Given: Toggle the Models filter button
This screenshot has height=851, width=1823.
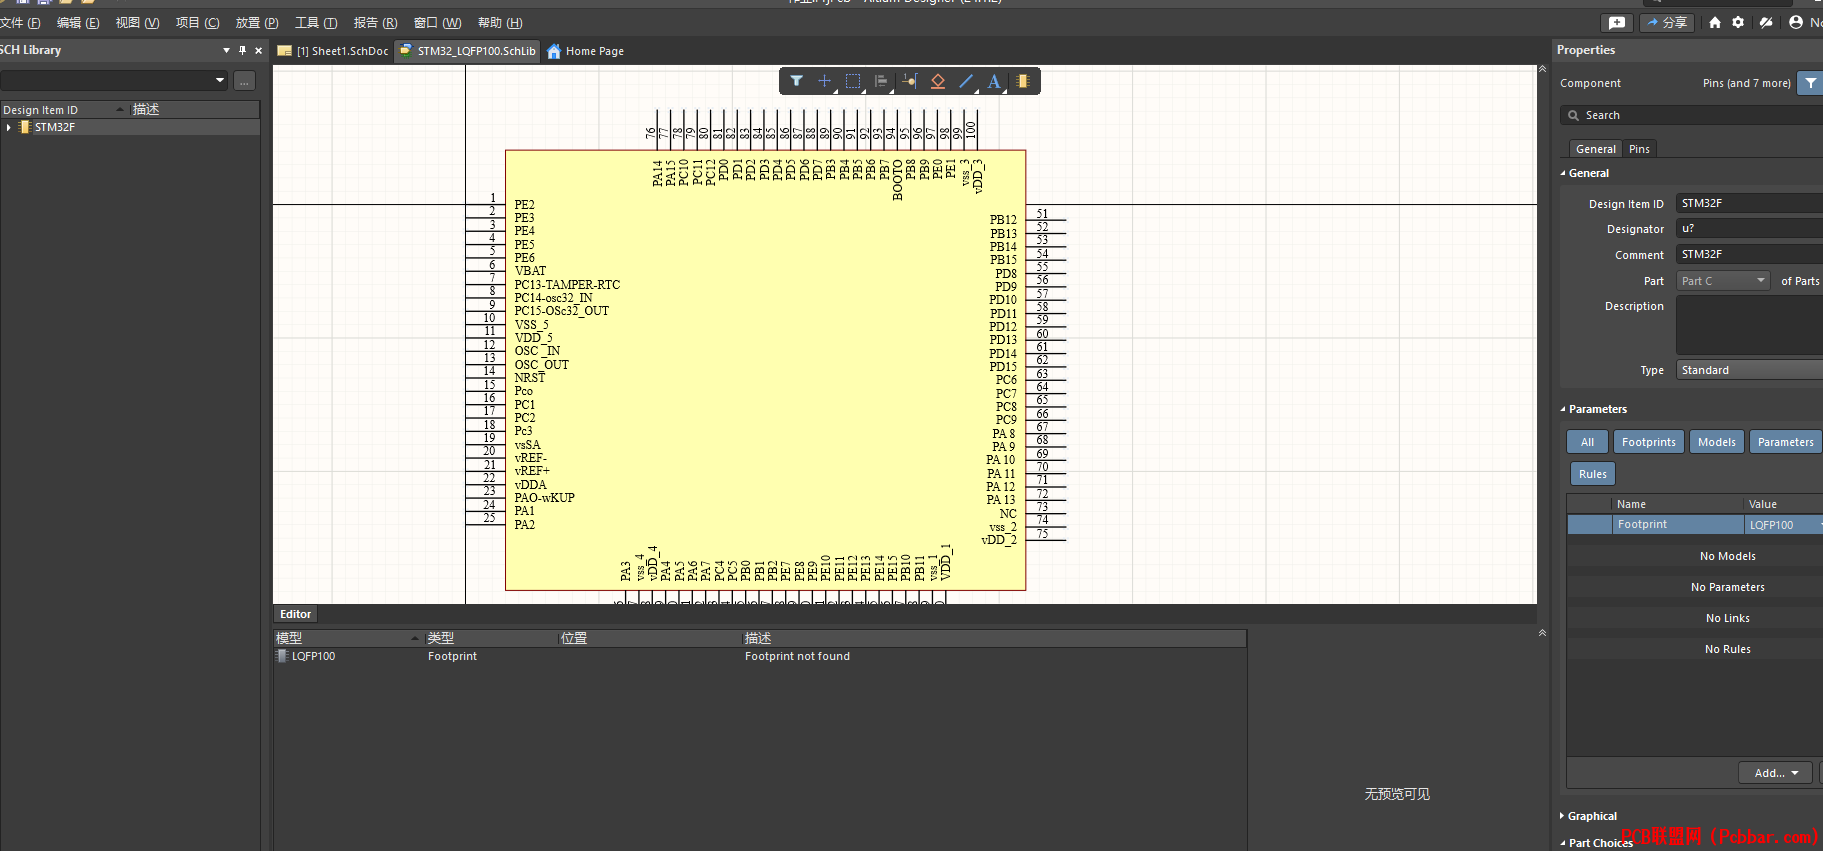Looking at the screenshot, I should [x=1716, y=442].
